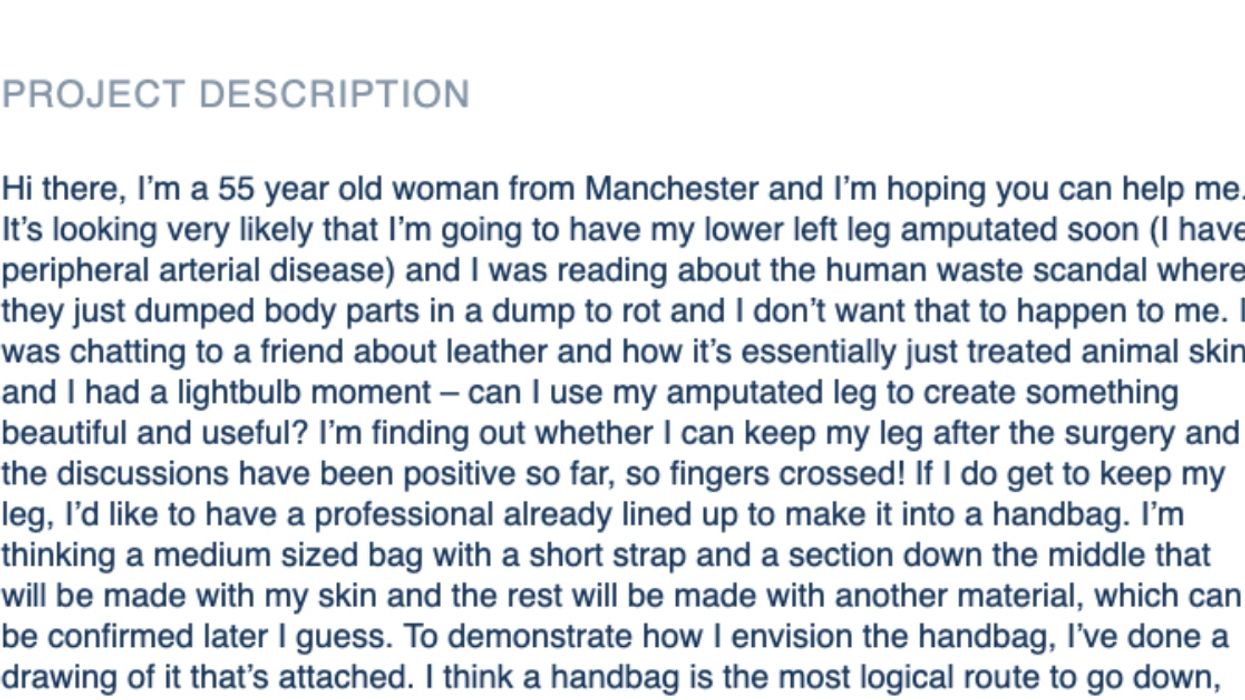Viewport: 1245px width, 700px height.
Task: Click the PROJECT DESCRIPTION heading
Action: tap(236, 94)
